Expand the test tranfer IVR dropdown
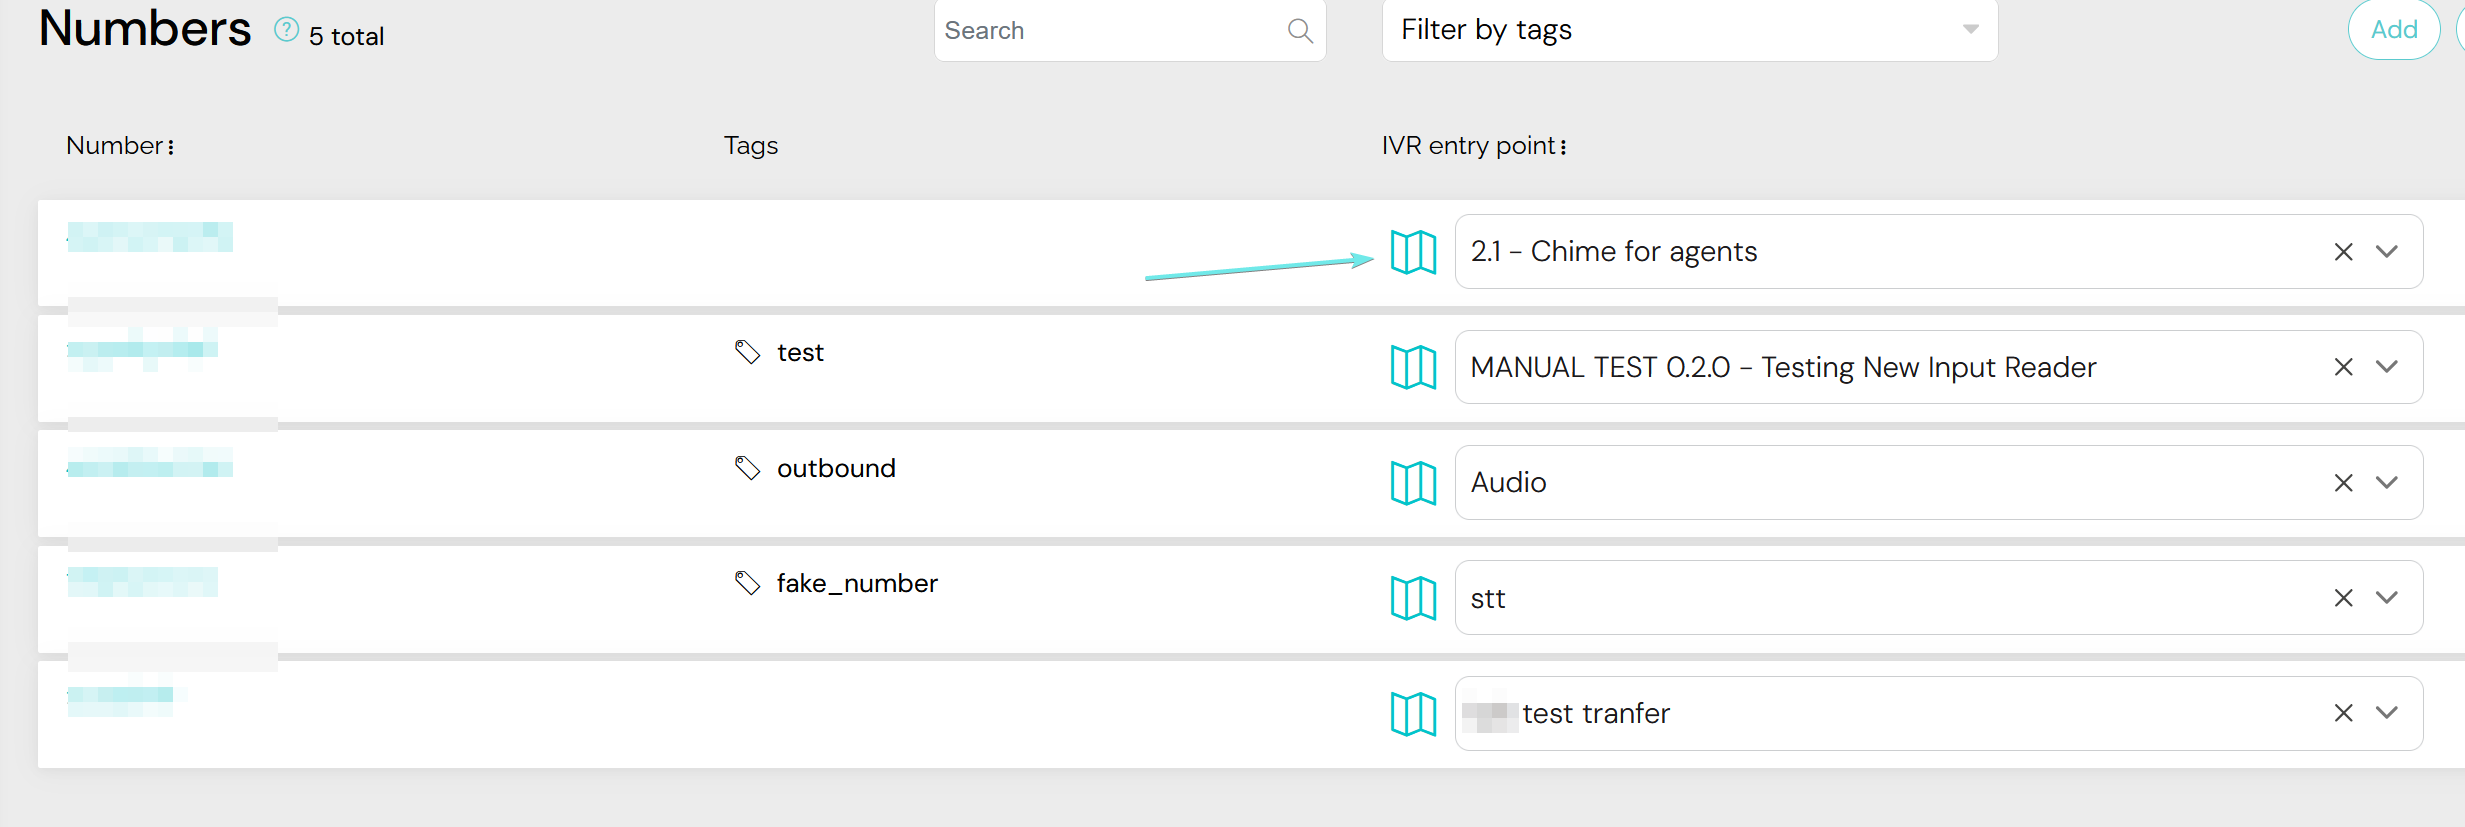This screenshot has height=827, width=2465. click(2387, 713)
